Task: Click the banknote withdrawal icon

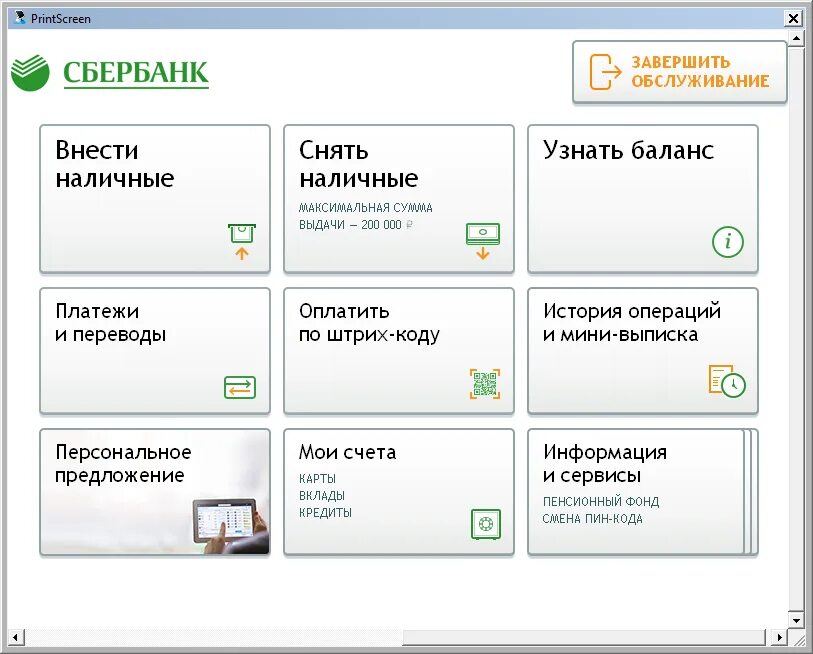Action: pyautogui.click(x=483, y=241)
